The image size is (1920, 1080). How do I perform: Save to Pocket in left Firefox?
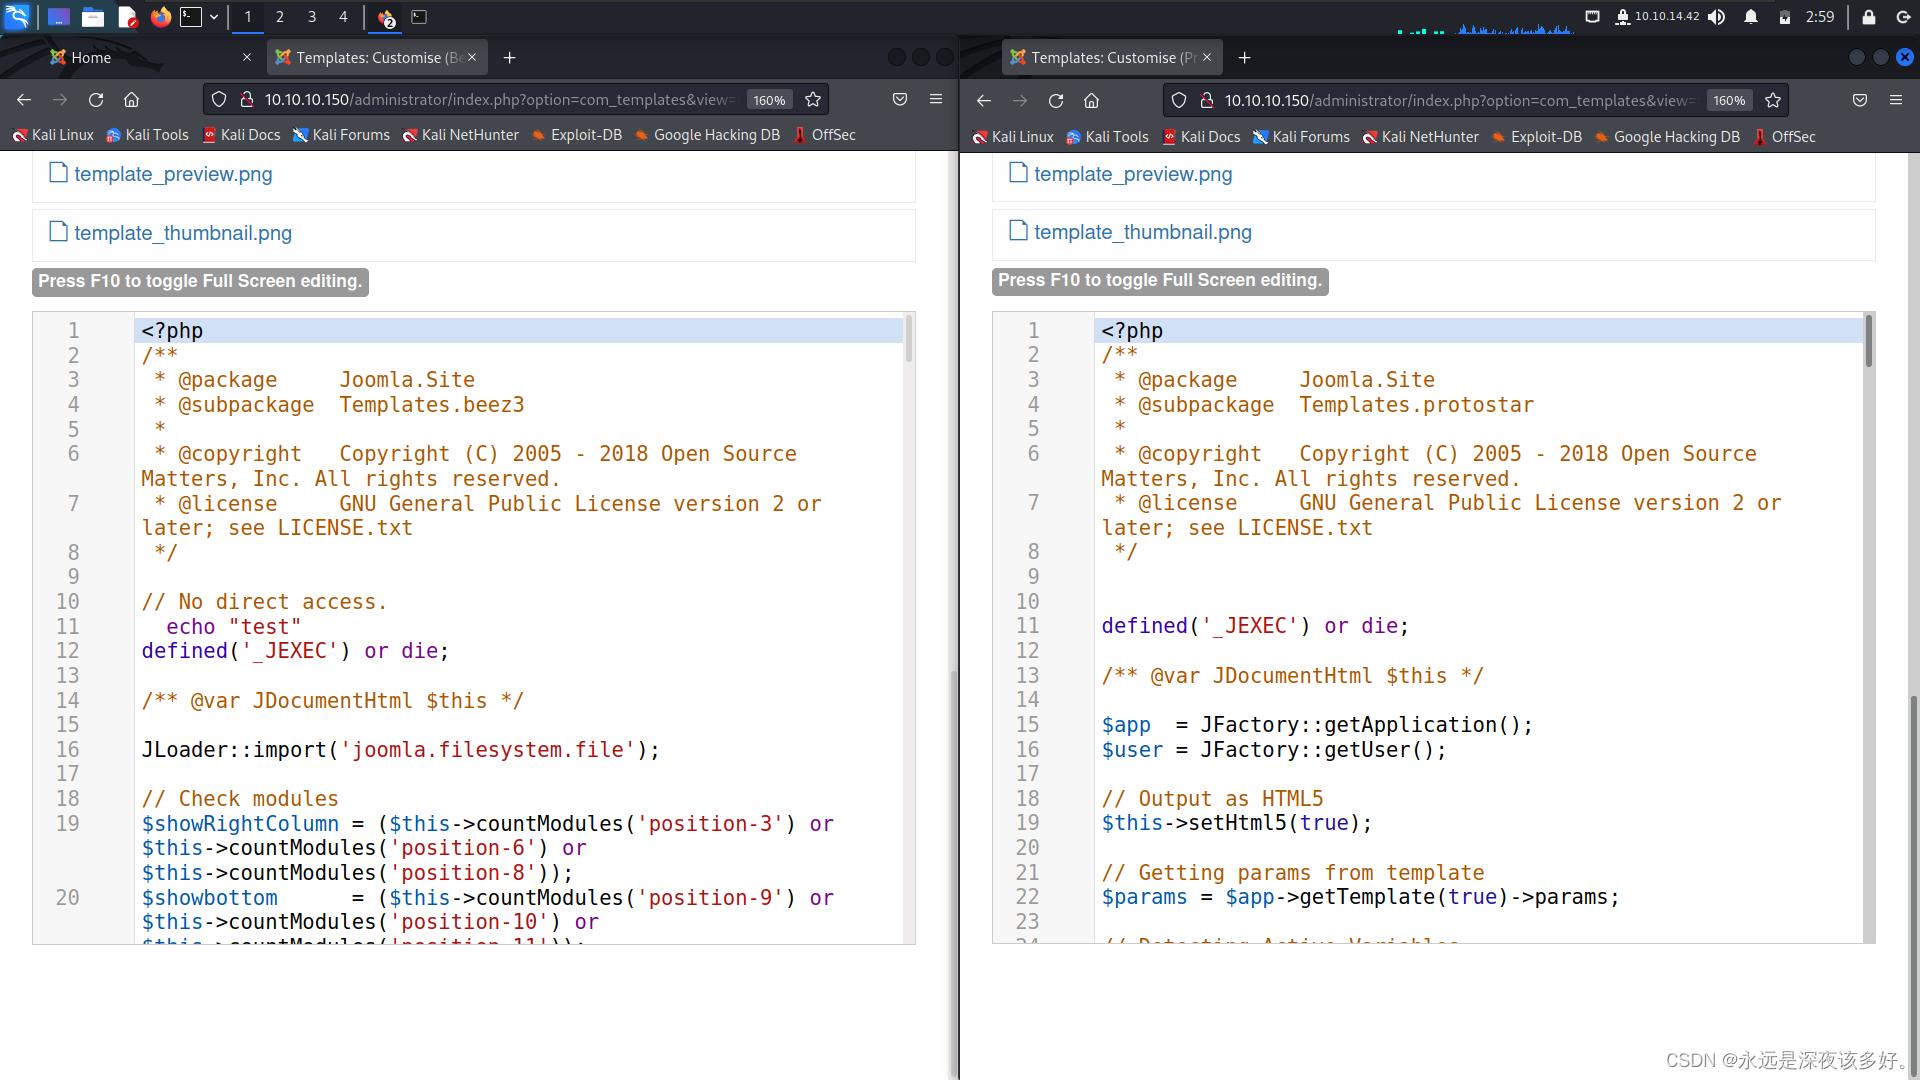coord(900,100)
